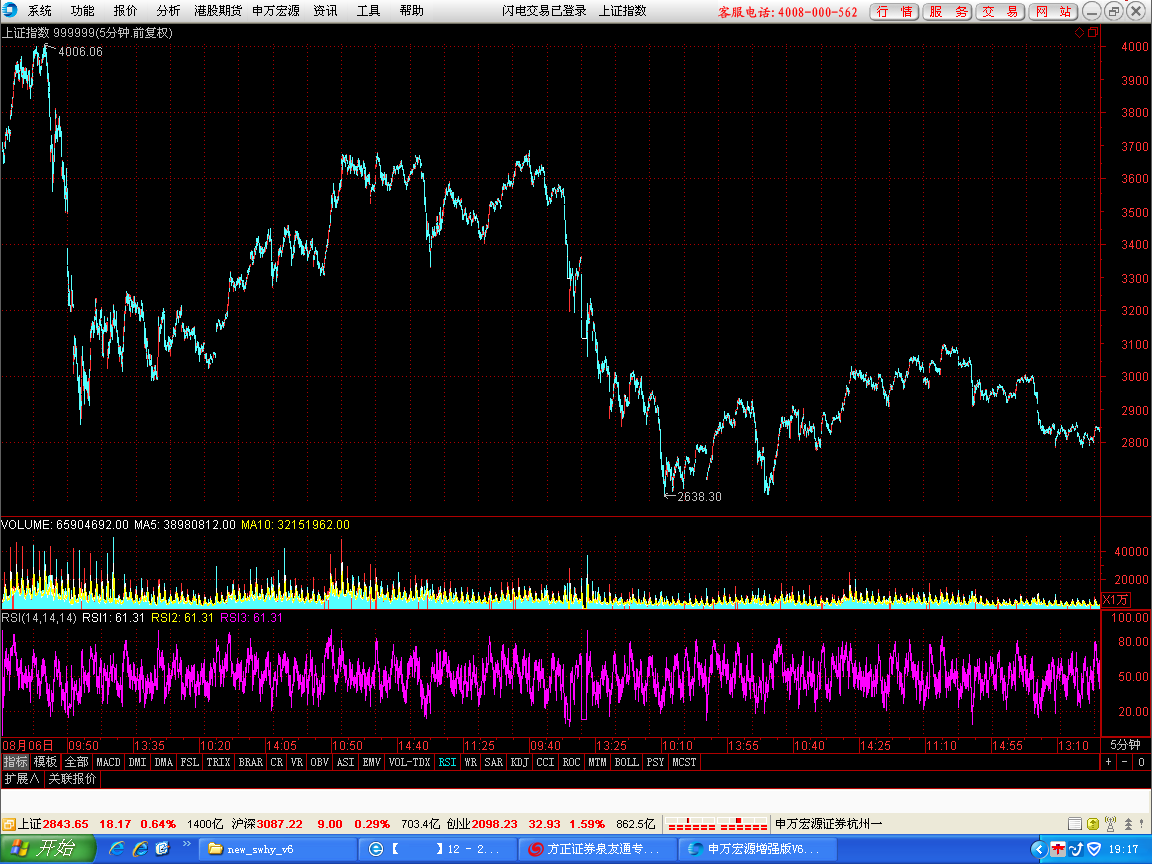The width and height of the screenshot is (1152, 864).
Task: Switch indicator to CR
Action: tap(276, 762)
